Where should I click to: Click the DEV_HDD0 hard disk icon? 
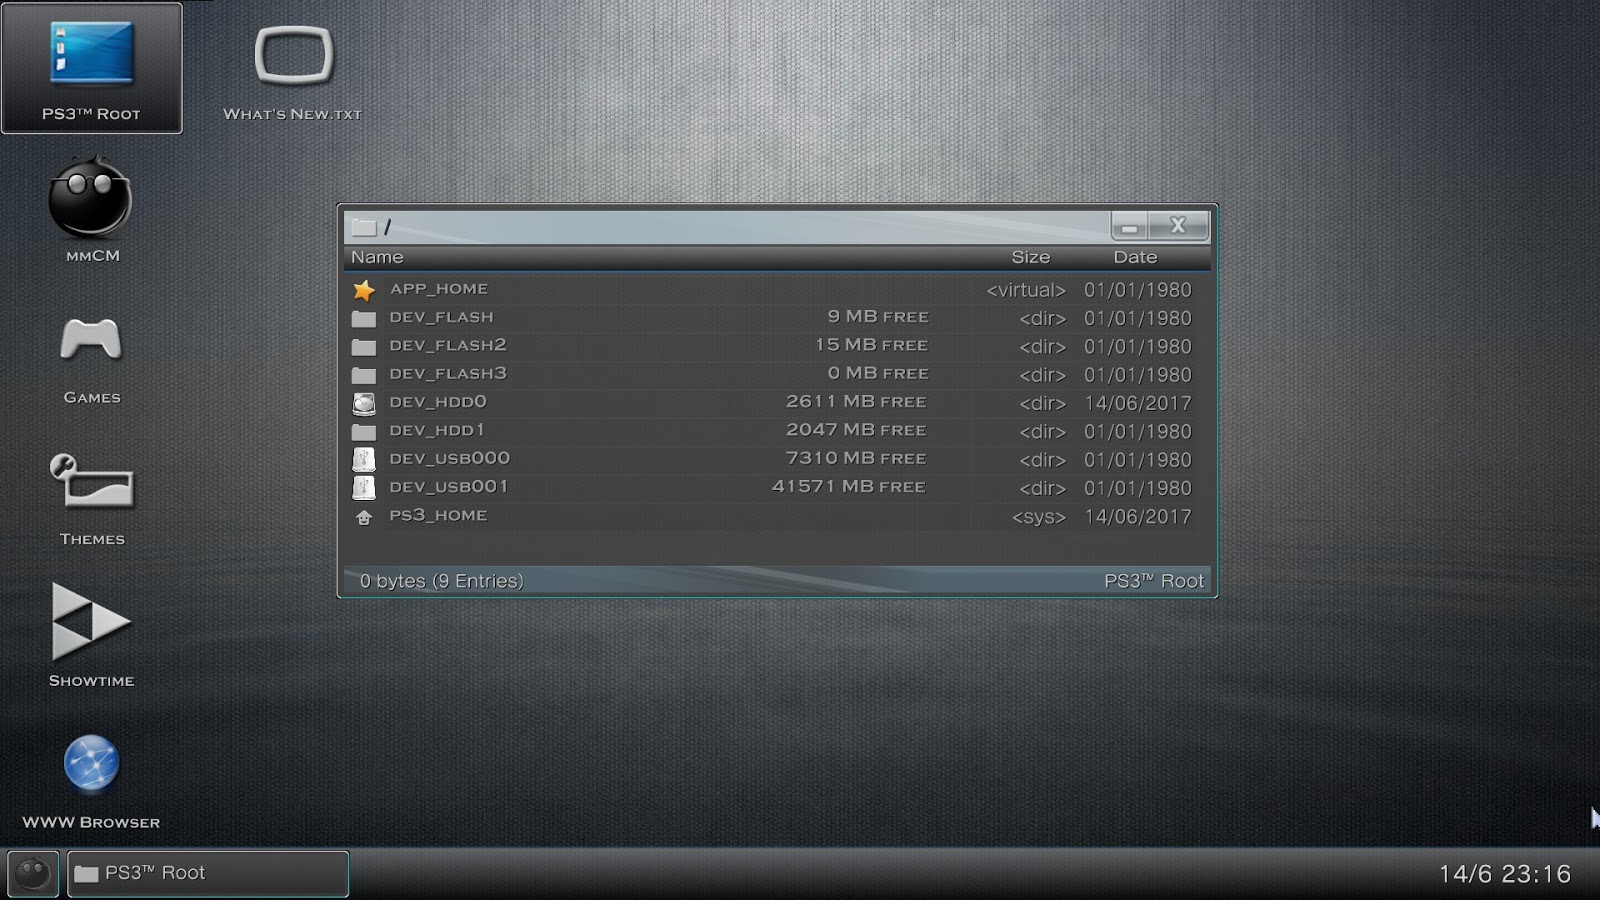(x=364, y=403)
